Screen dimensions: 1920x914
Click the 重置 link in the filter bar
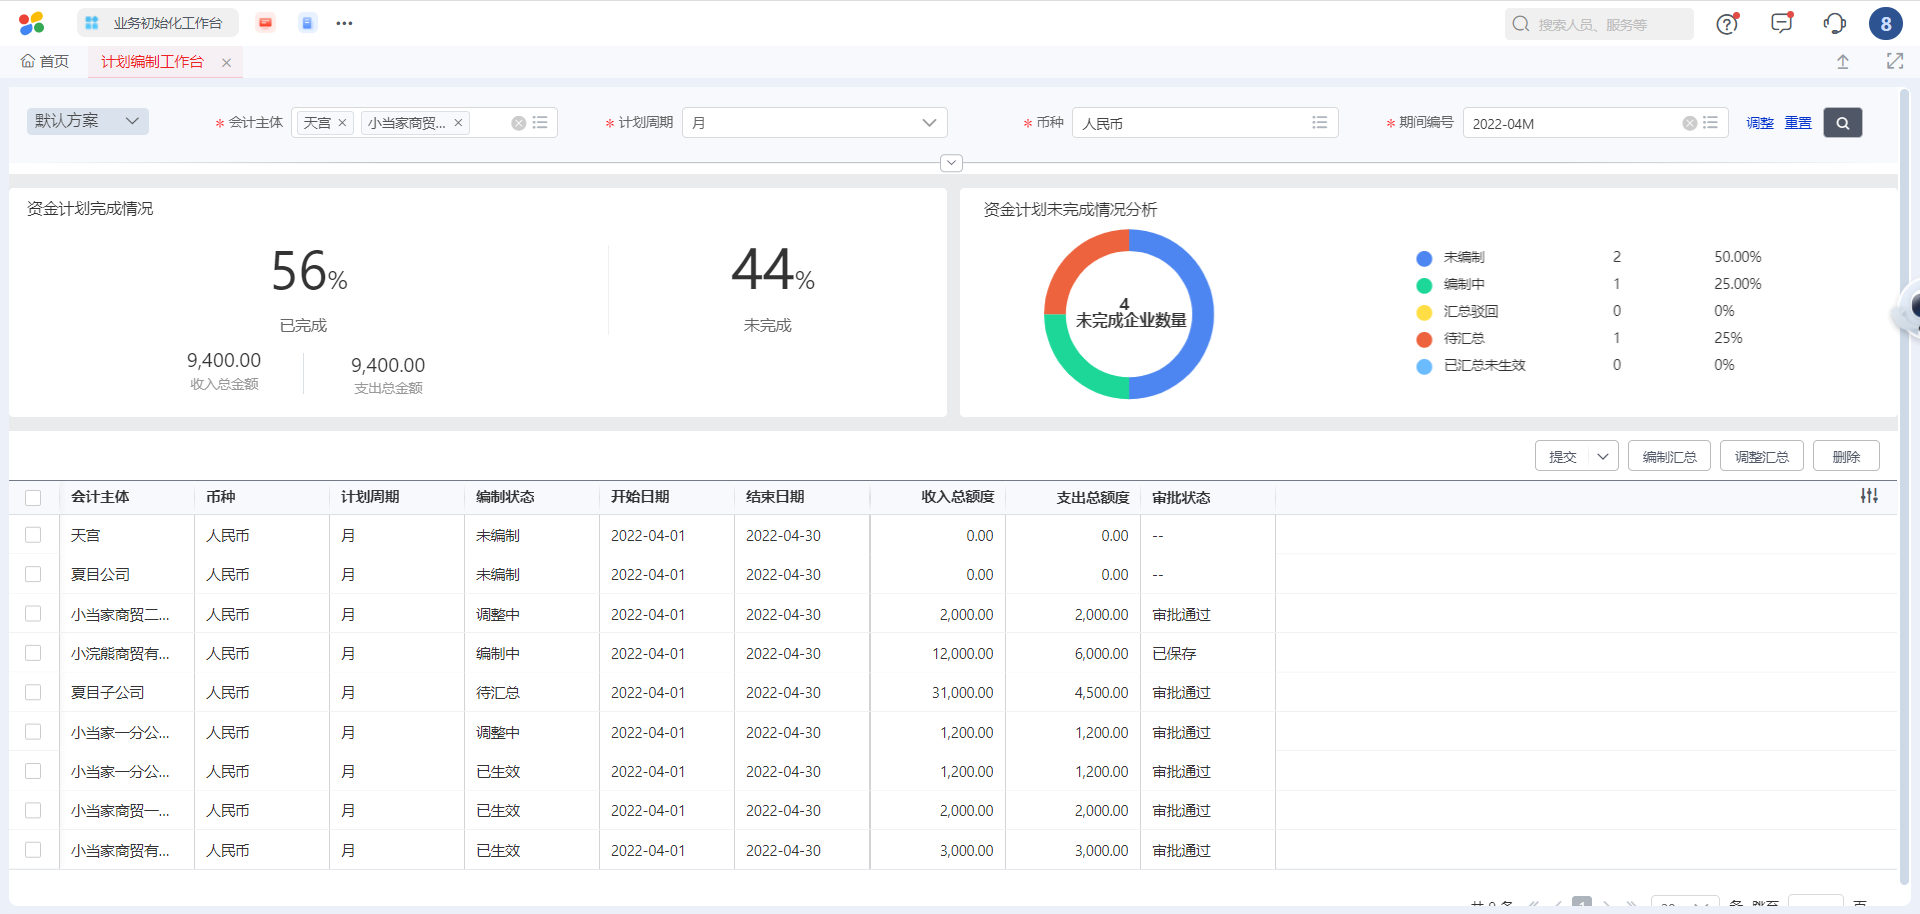coord(1798,123)
